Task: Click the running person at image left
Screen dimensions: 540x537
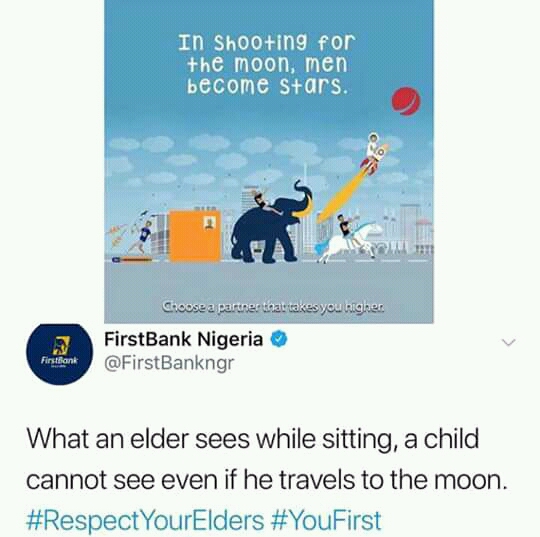Action: [141, 236]
